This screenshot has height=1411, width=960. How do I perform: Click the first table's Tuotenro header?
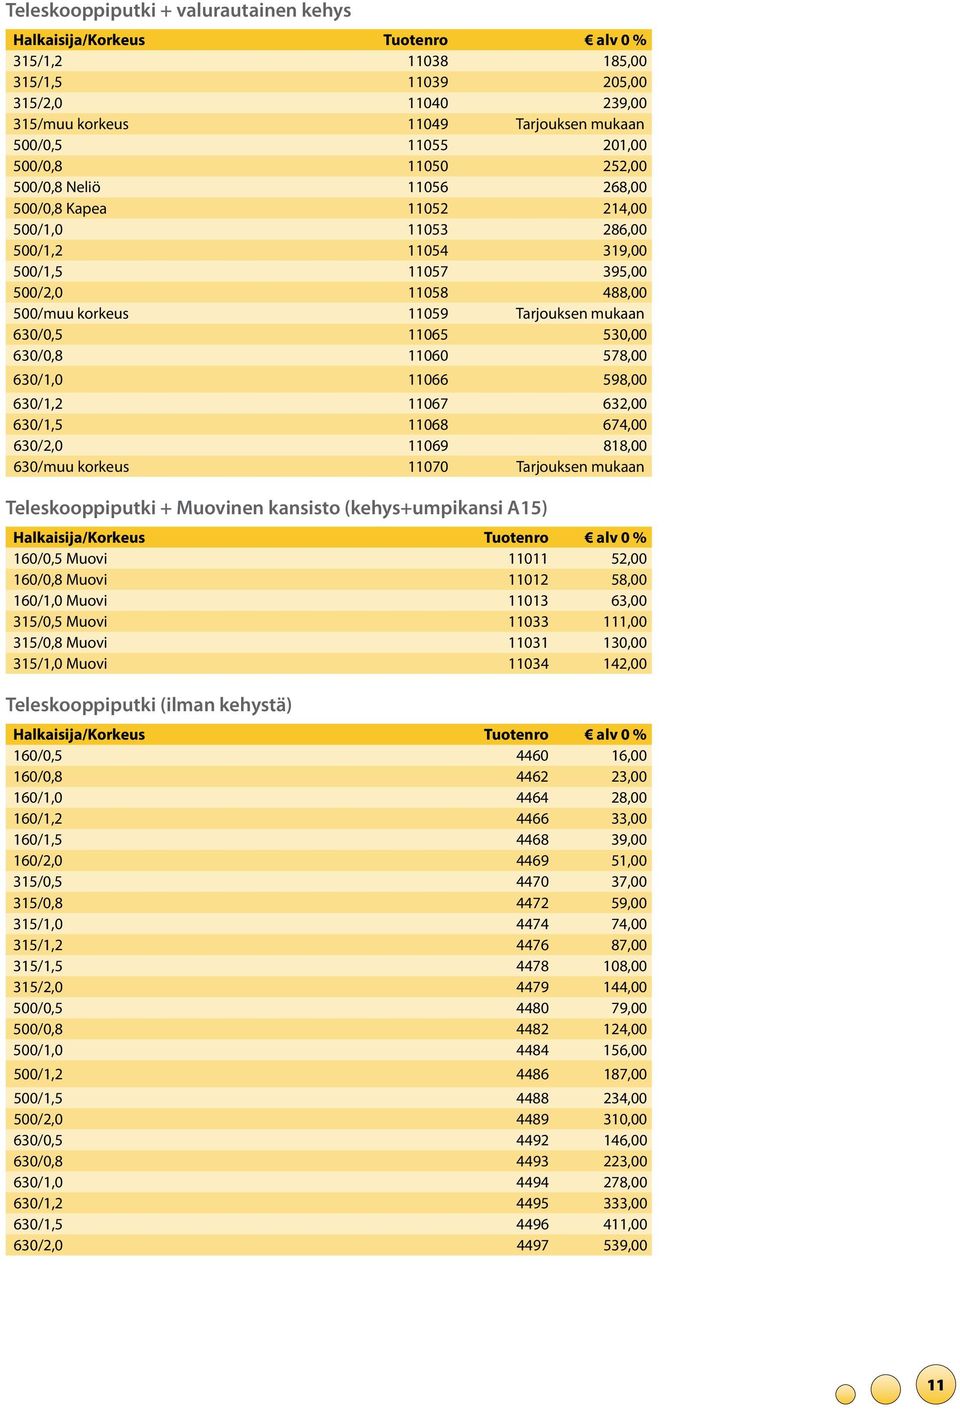[x=415, y=40]
